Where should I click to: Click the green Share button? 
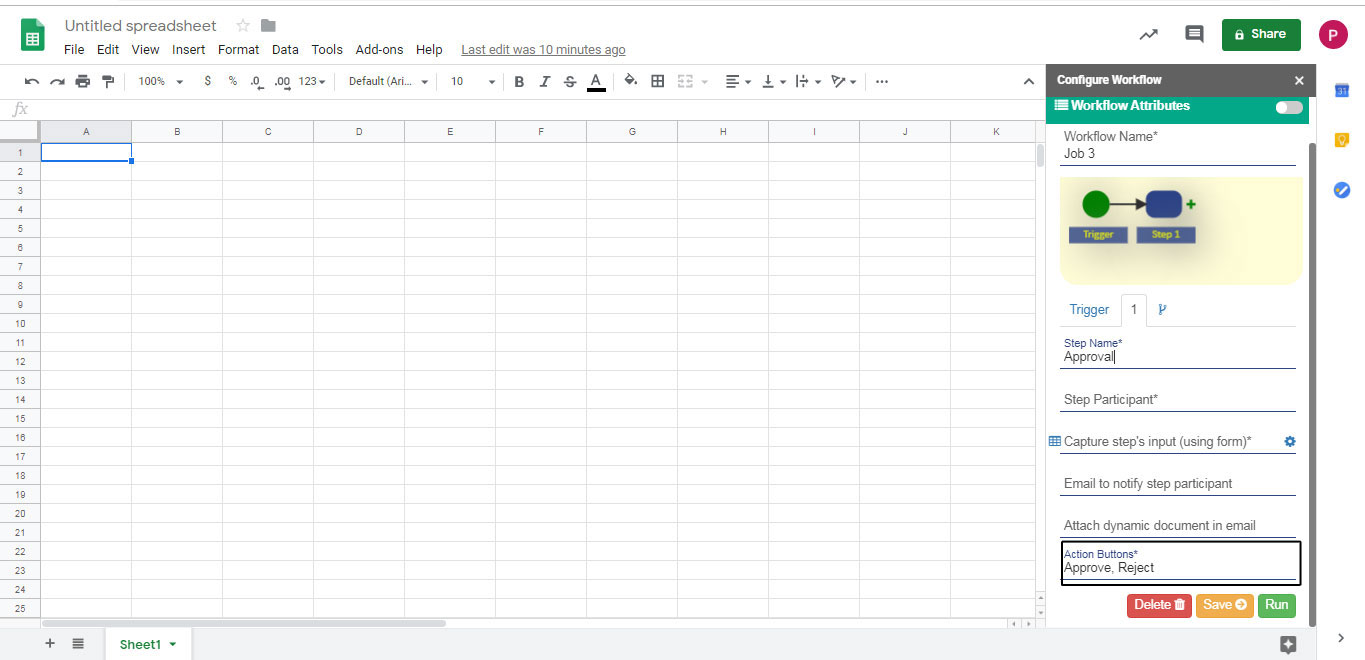[1261, 34]
